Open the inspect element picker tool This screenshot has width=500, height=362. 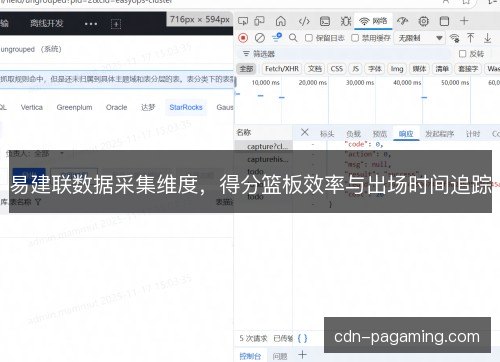(243, 21)
